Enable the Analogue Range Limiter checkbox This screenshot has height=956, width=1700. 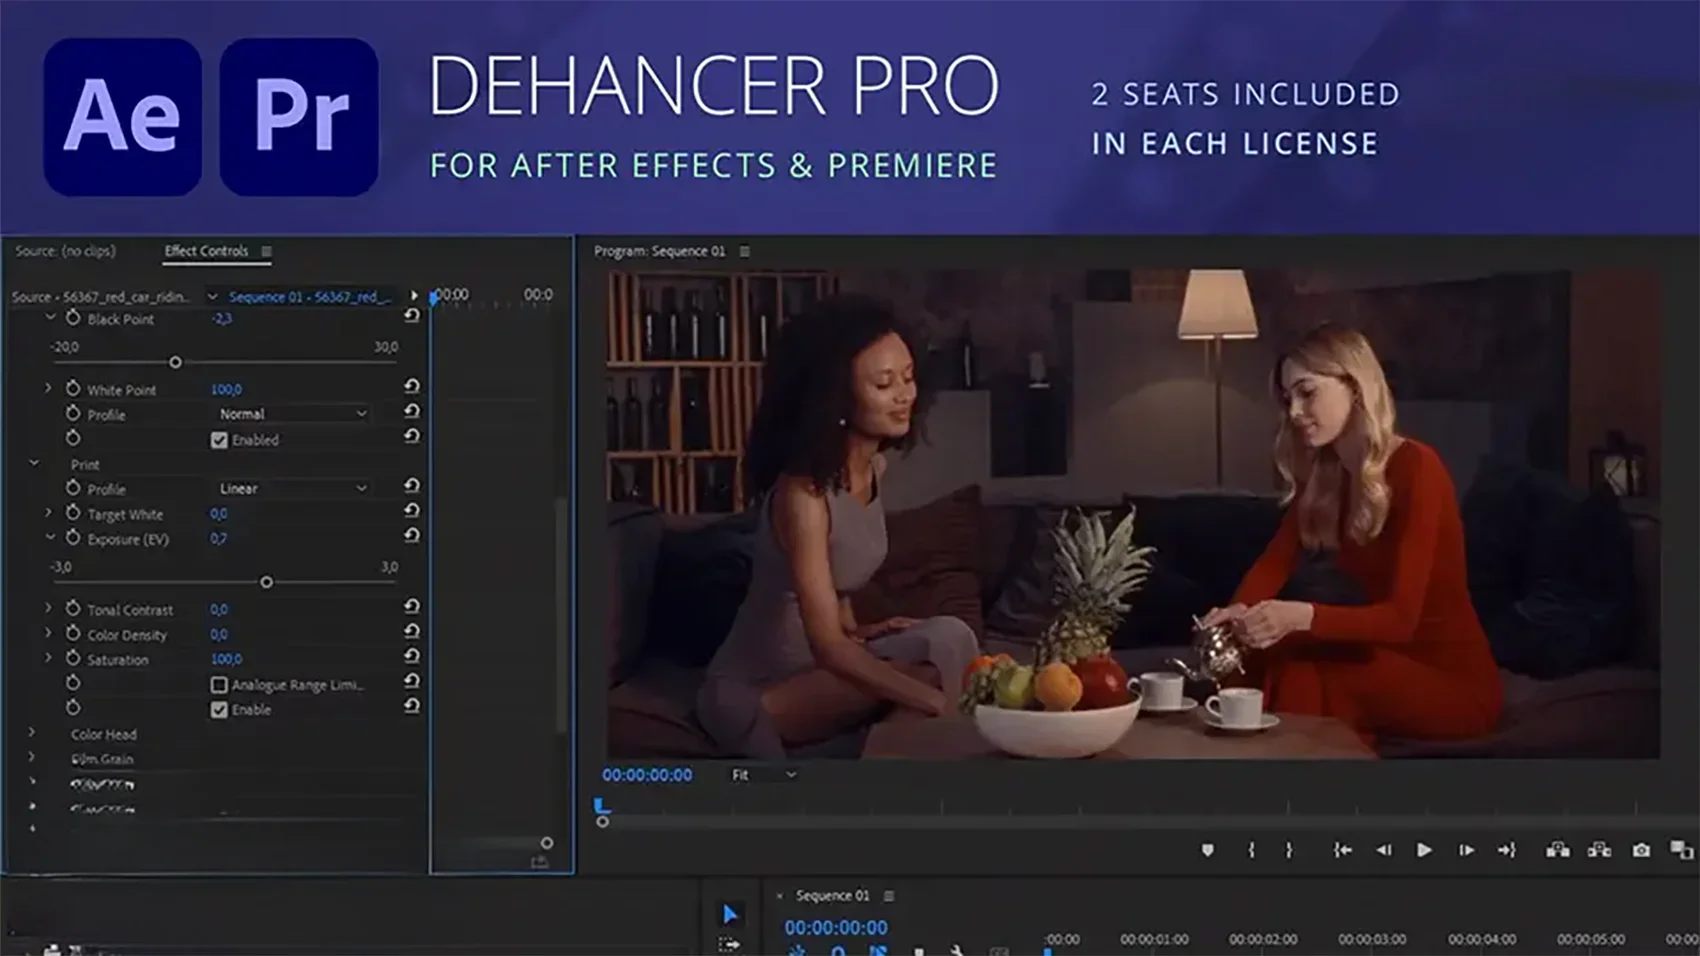219,685
